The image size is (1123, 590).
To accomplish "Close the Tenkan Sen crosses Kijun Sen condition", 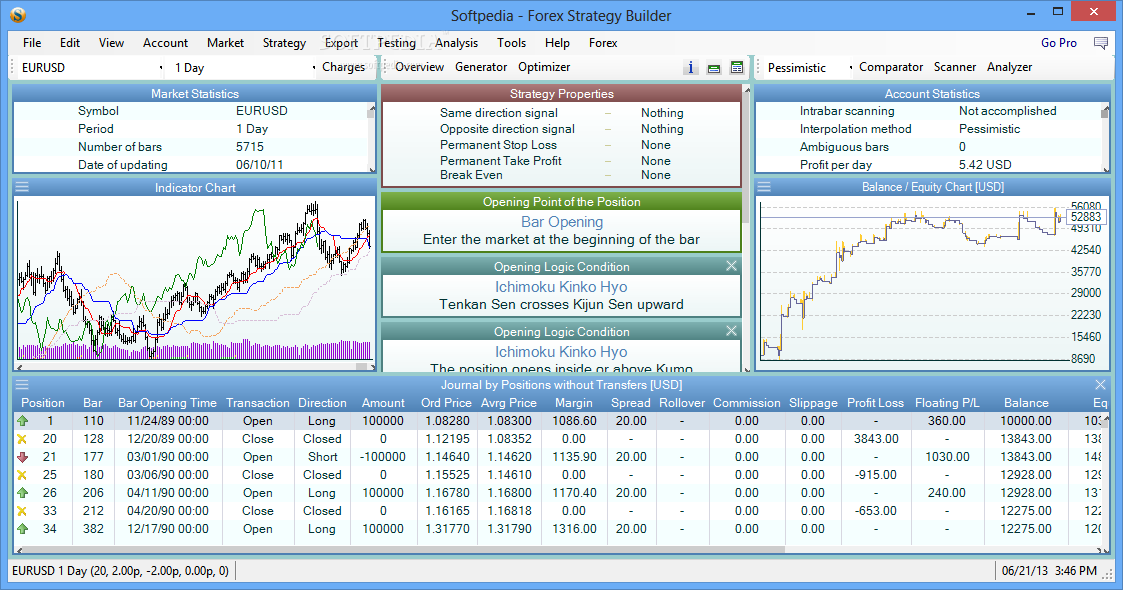I will pos(731,266).
